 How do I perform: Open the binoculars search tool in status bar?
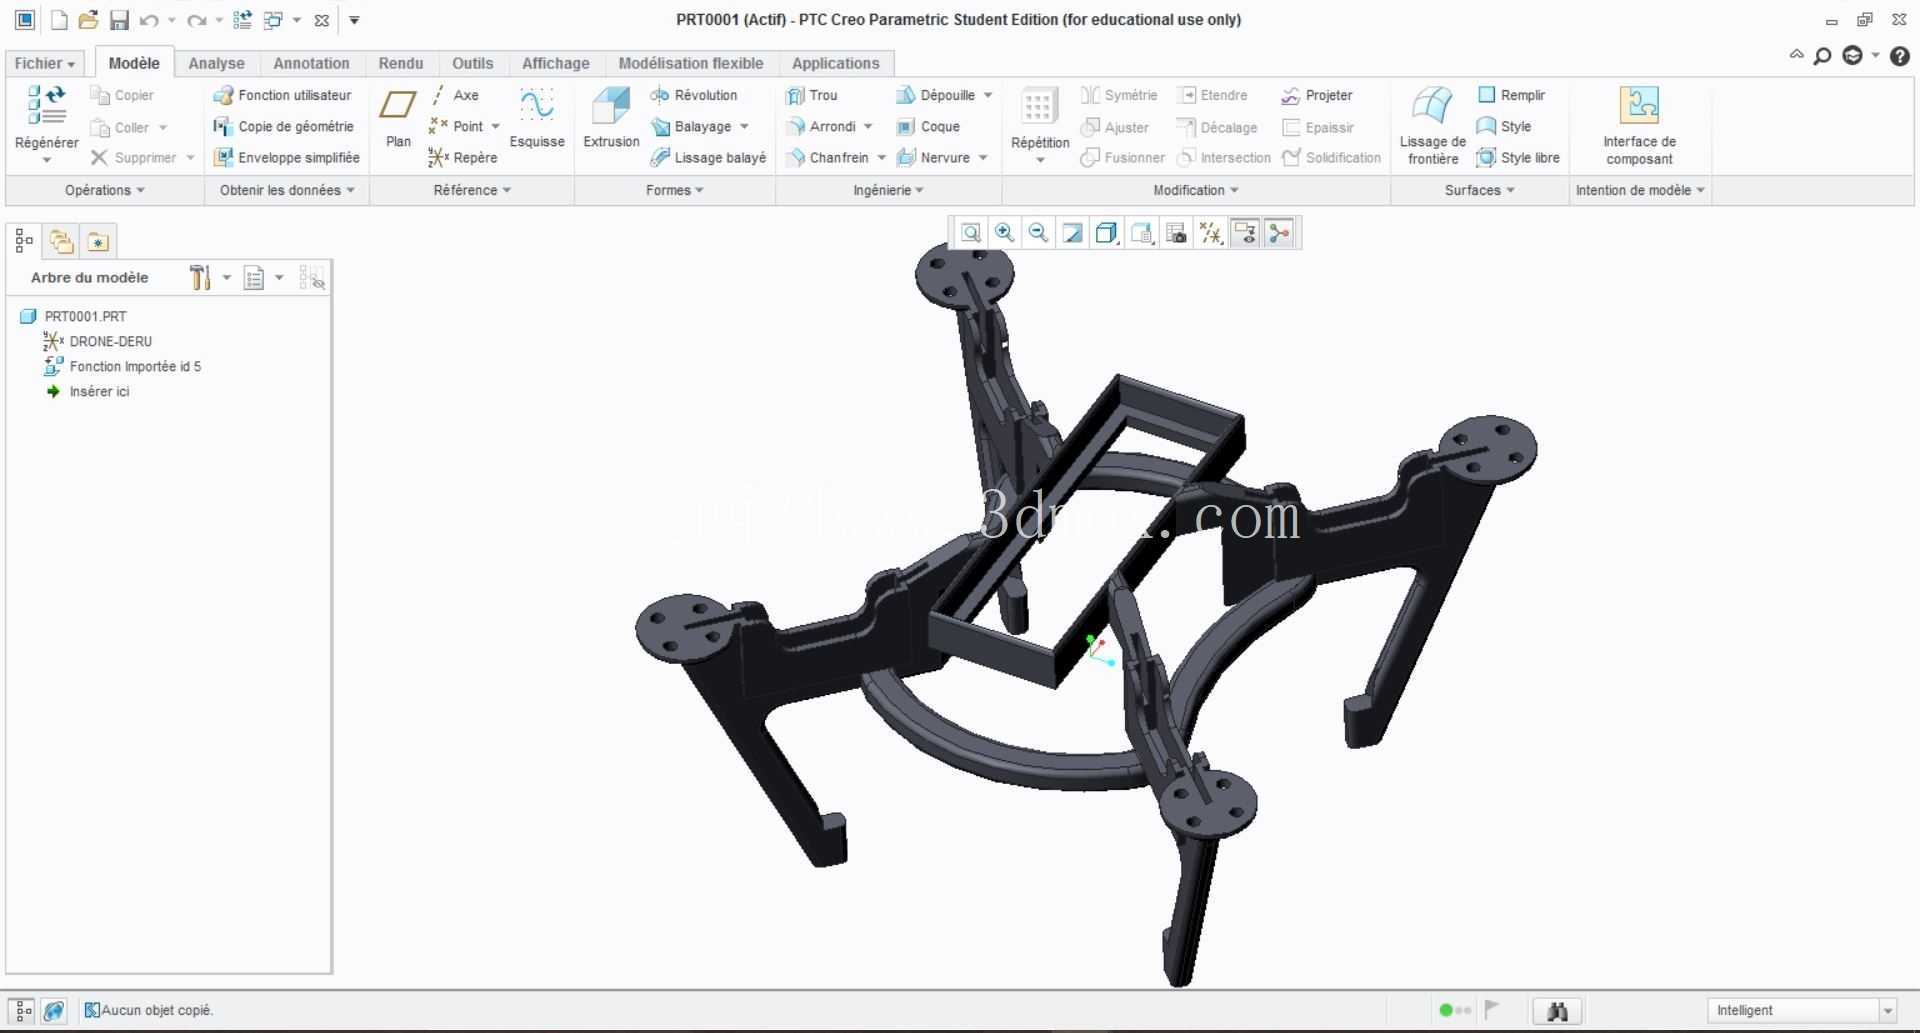tap(1557, 1011)
